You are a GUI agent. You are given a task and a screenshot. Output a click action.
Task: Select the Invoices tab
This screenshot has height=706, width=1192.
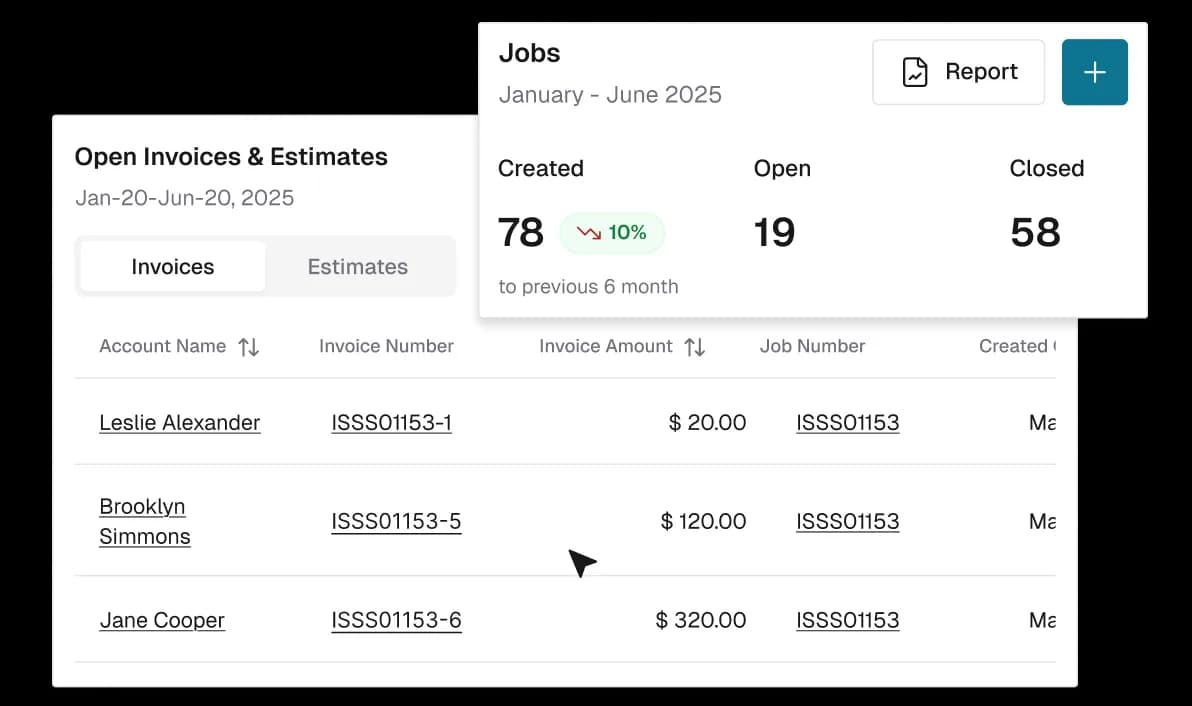[x=171, y=266]
